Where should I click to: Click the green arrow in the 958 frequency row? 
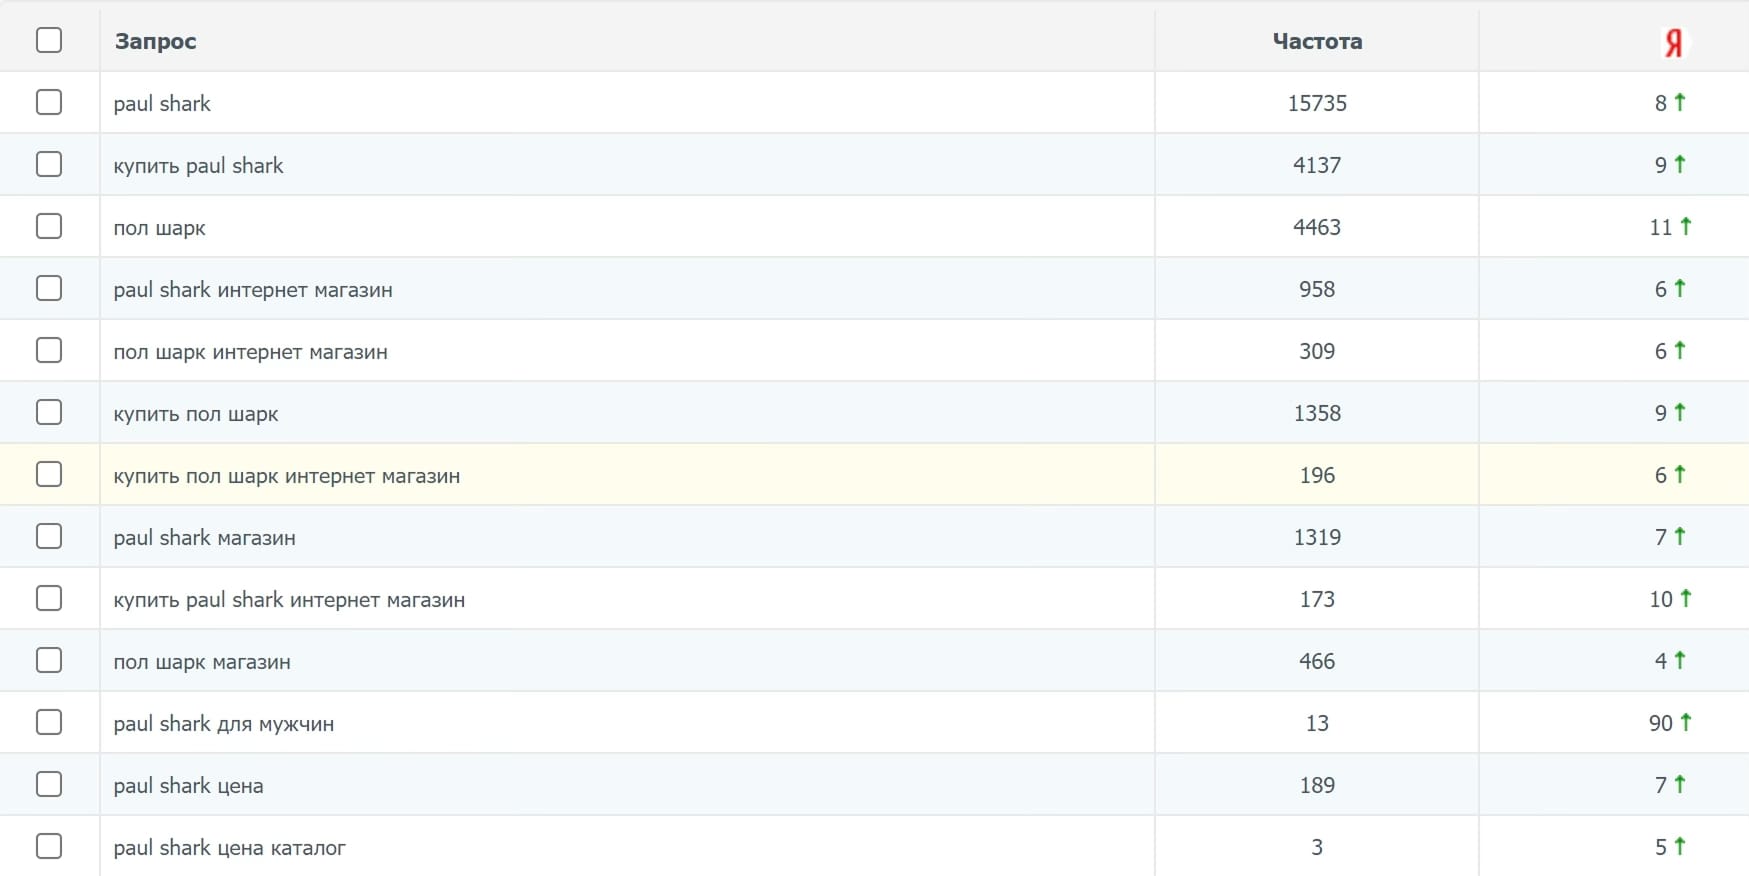click(x=1680, y=288)
